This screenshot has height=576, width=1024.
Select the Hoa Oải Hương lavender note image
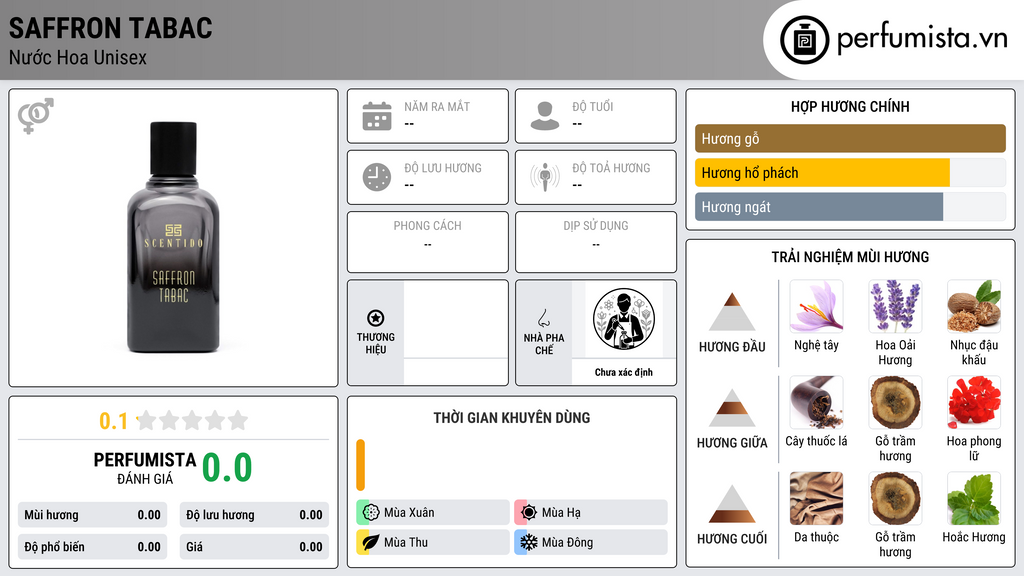click(x=895, y=306)
